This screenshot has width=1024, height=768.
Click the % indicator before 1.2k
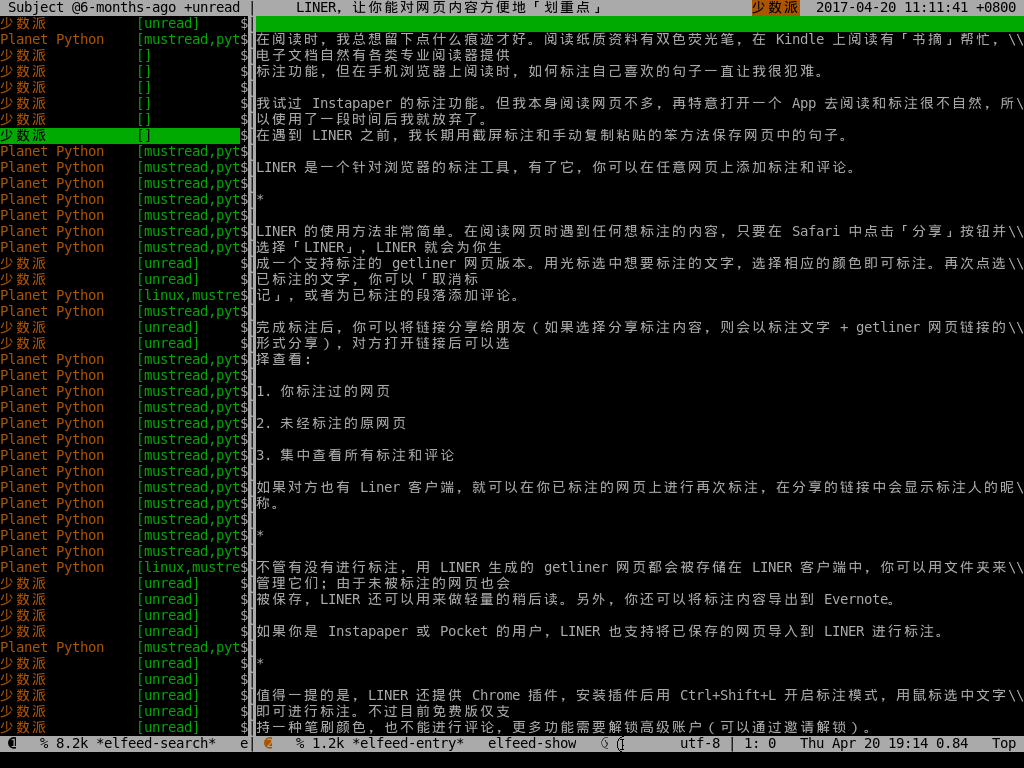(x=300, y=743)
